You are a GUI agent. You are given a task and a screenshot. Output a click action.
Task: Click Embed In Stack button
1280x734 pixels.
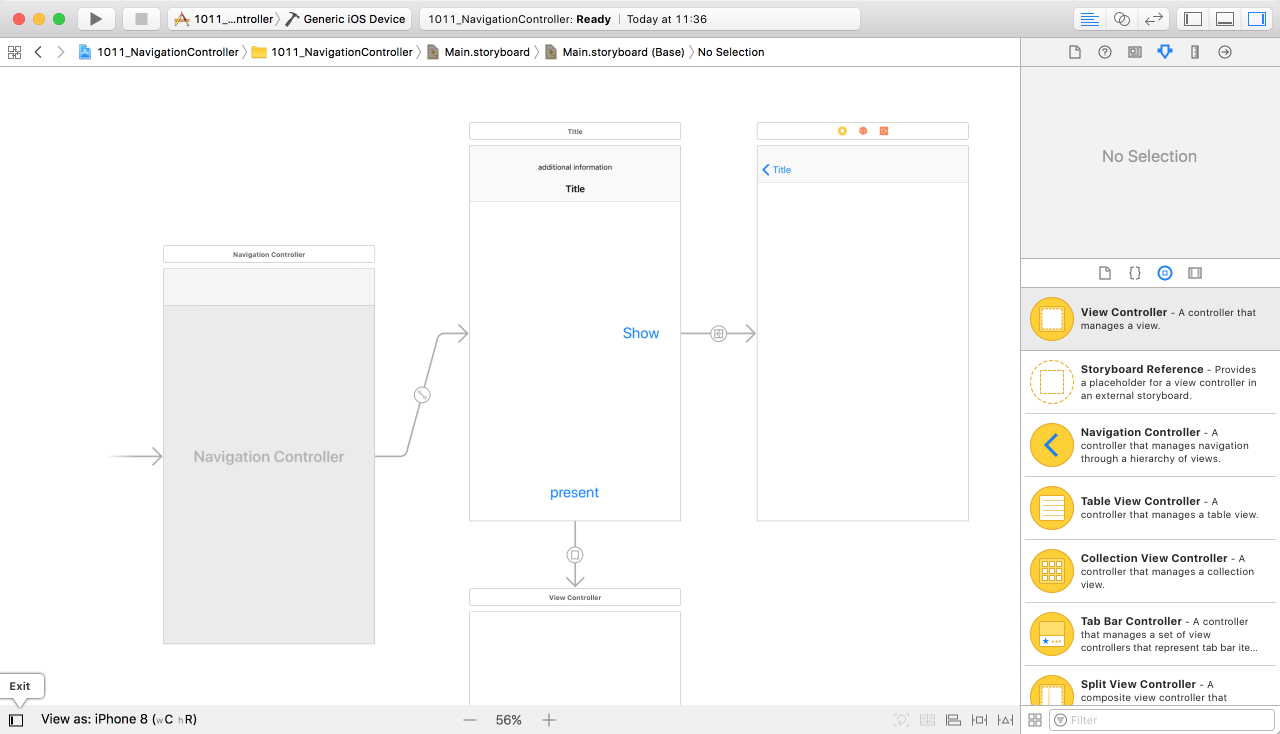927,720
